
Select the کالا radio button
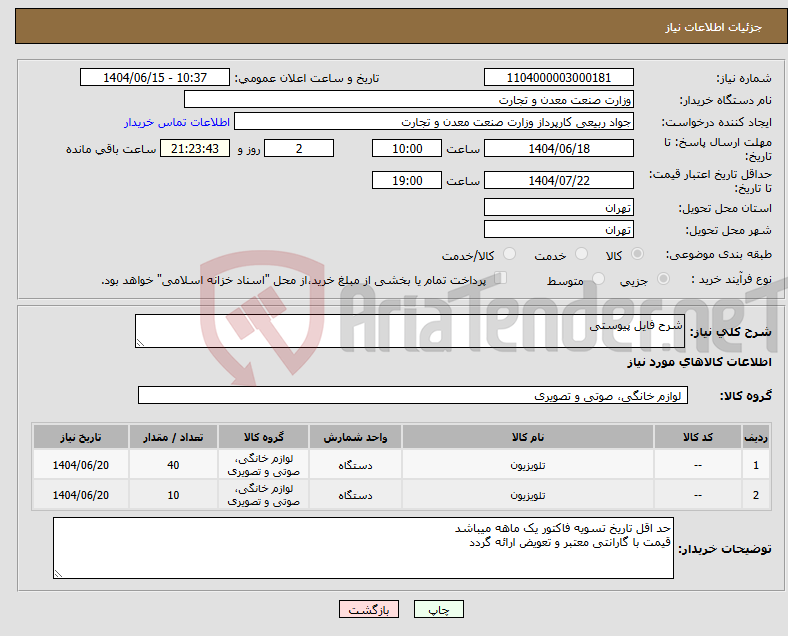(637, 254)
